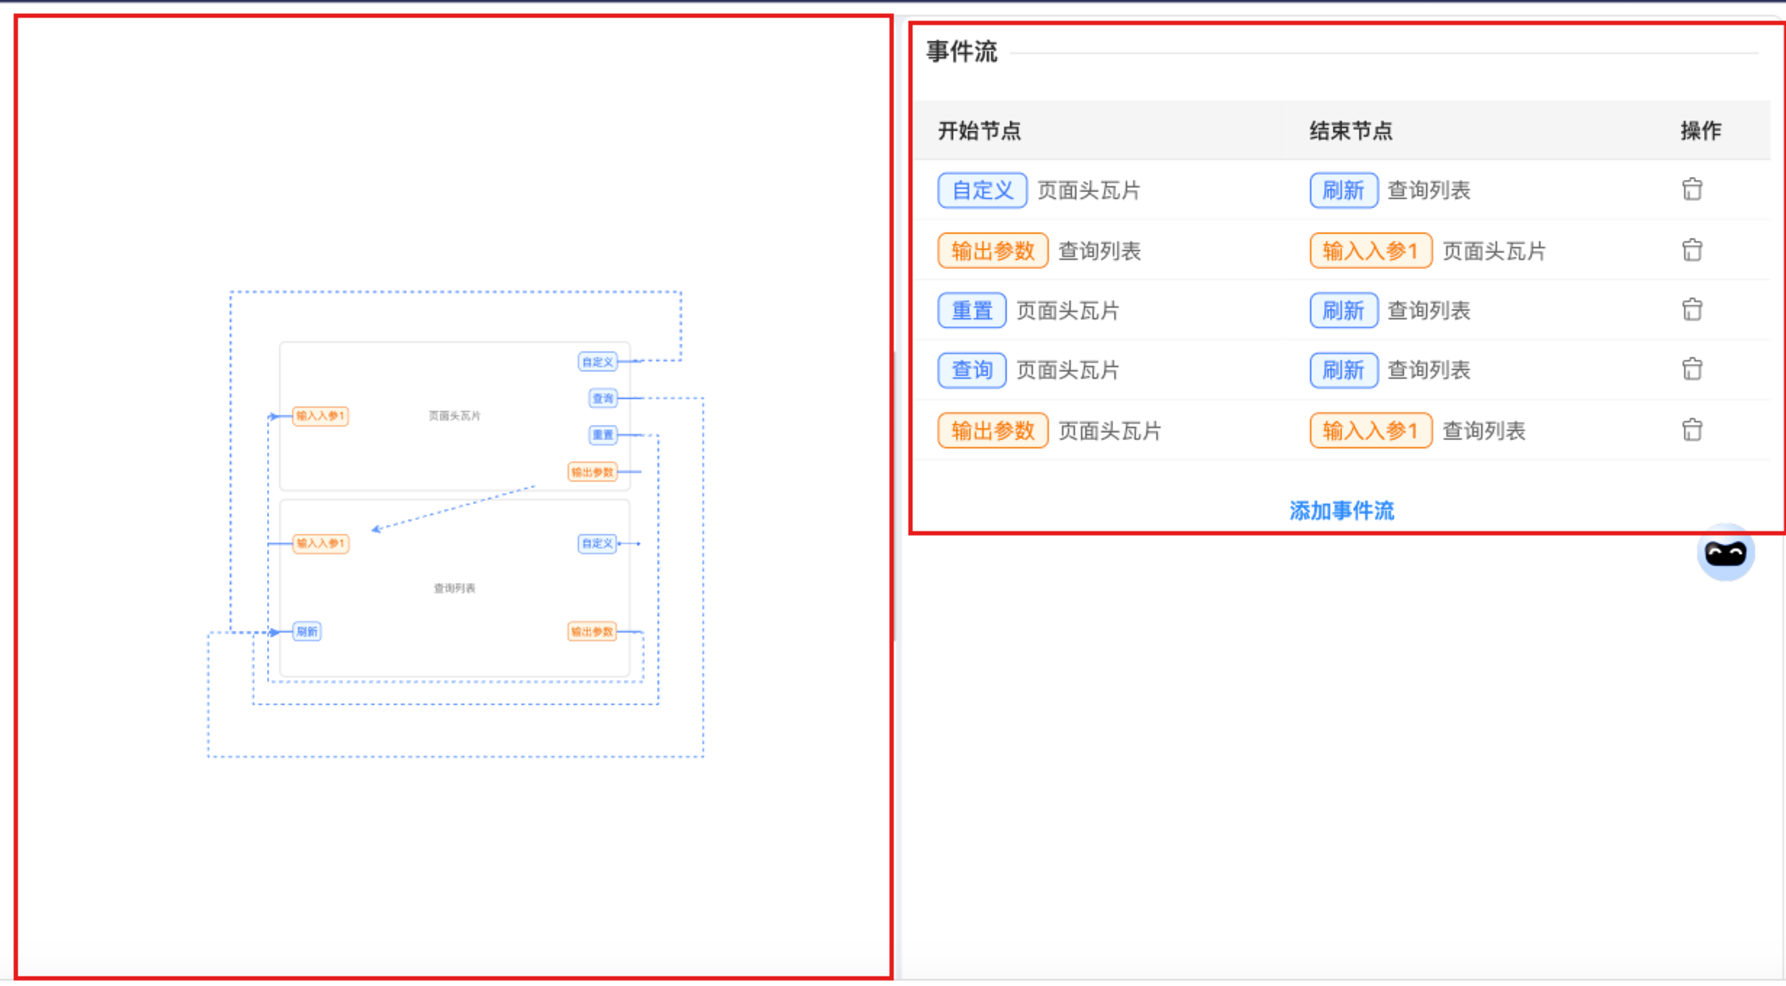The height and width of the screenshot is (986, 1786).
Task: Select 刷新 port on the diagram
Action: pos(307,631)
